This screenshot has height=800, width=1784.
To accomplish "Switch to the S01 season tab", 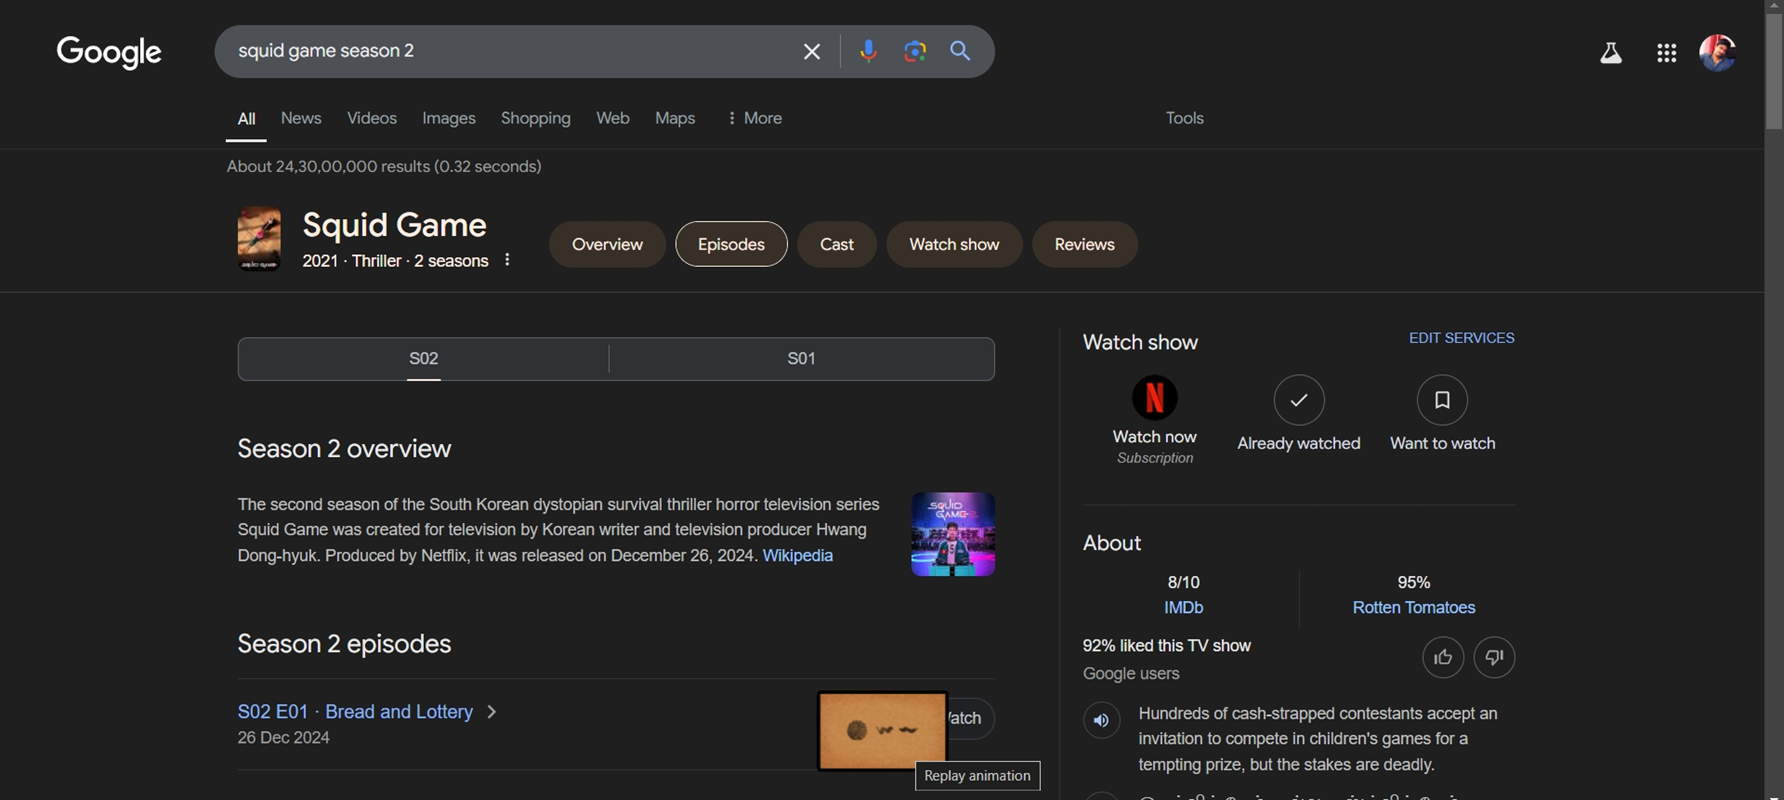I will point(801,358).
